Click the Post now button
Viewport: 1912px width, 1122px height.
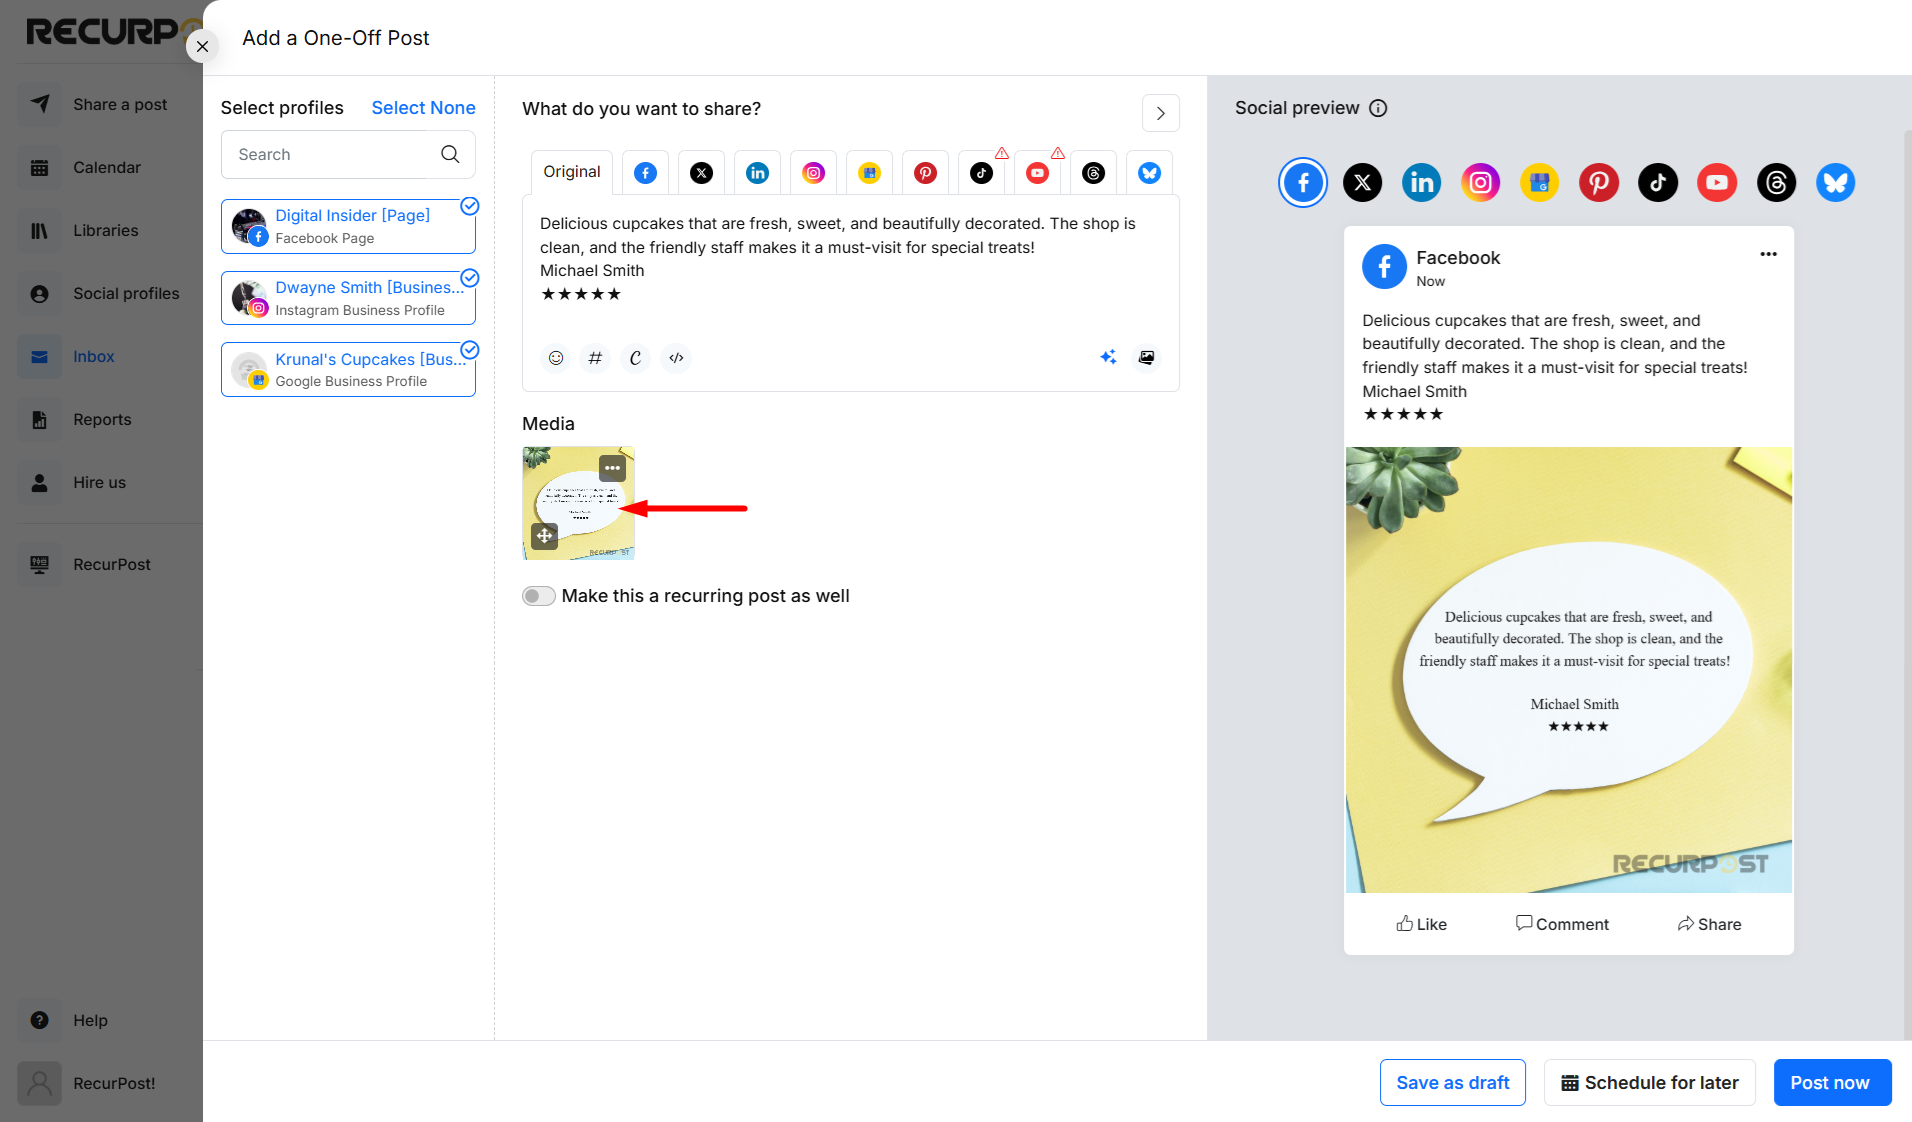pyautogui.click(x=1832, y=1083)
